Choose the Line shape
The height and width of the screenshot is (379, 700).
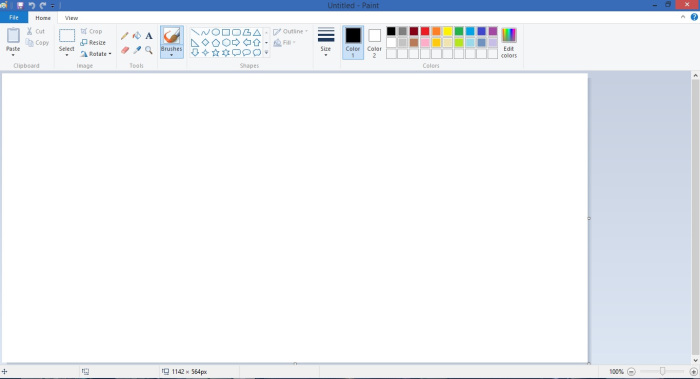click(195, 32)
